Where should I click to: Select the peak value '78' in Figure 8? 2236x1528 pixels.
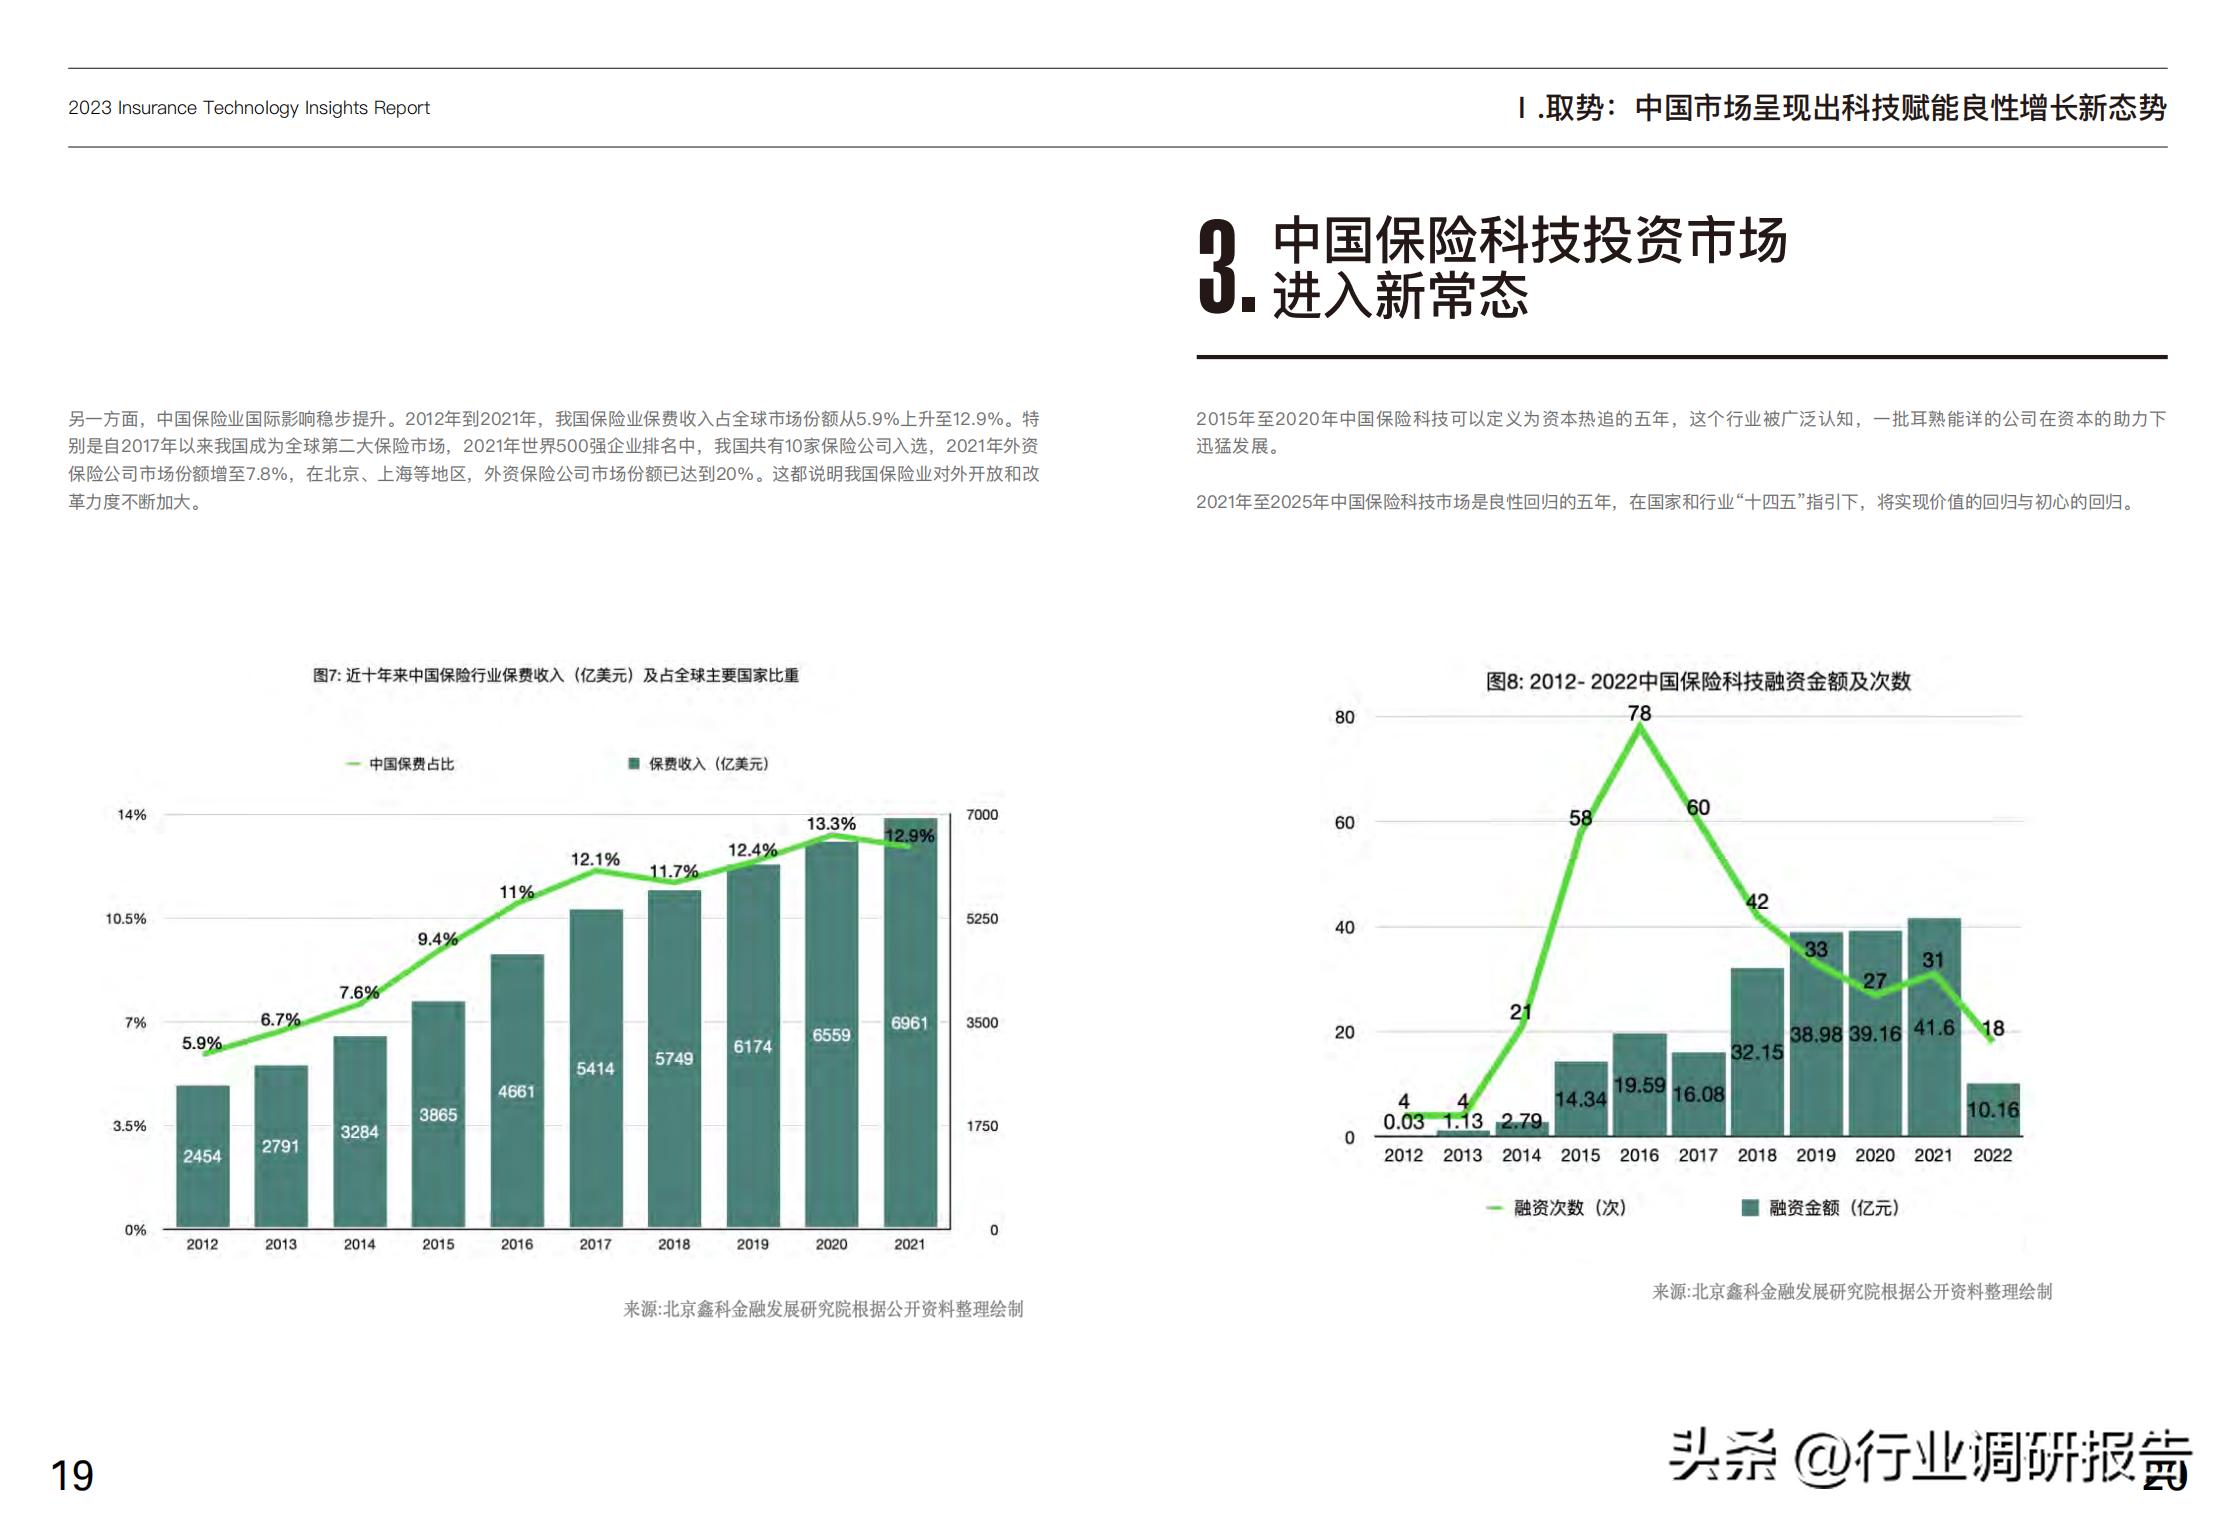pos(1639,713)
